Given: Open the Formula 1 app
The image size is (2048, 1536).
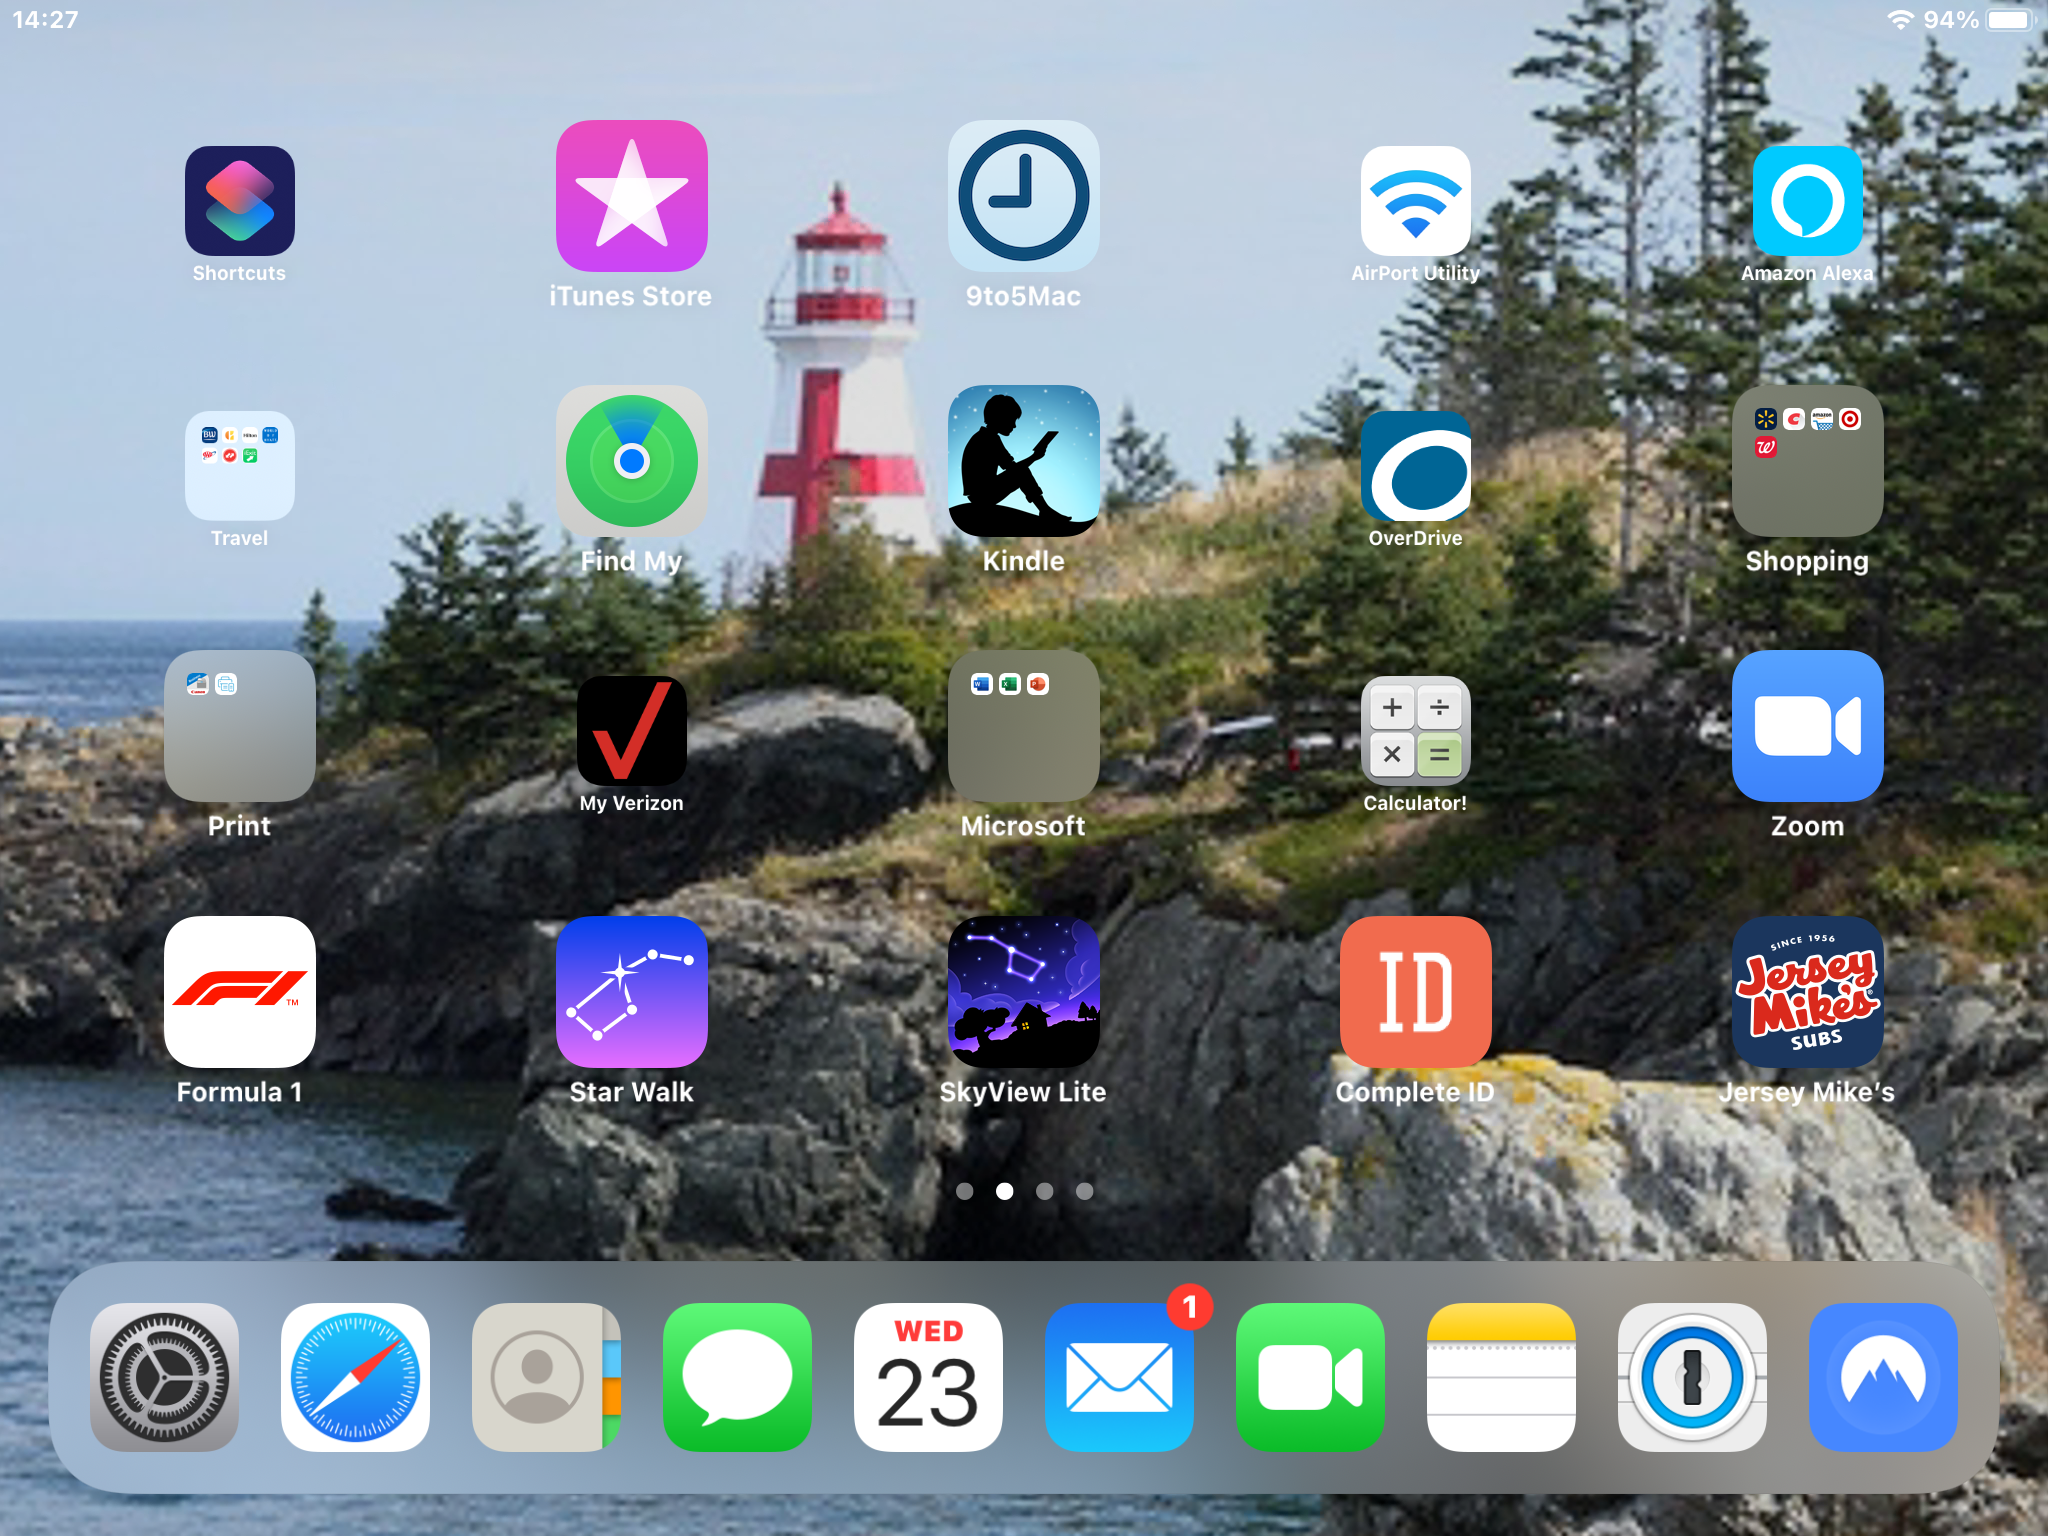Looking at the screenshot, I should [x=239, y=991].
